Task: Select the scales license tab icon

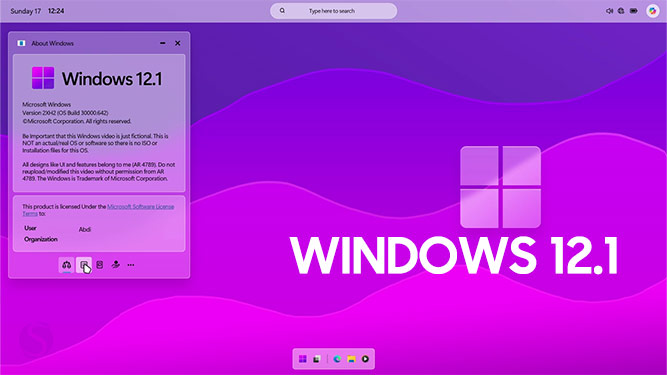Action: tap(66, 265)
